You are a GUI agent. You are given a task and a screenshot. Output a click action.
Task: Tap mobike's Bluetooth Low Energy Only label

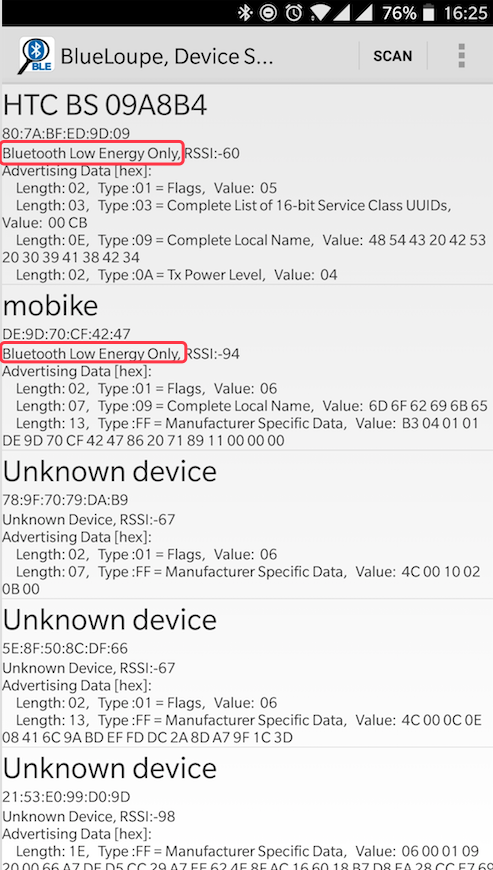click(92, 353)
